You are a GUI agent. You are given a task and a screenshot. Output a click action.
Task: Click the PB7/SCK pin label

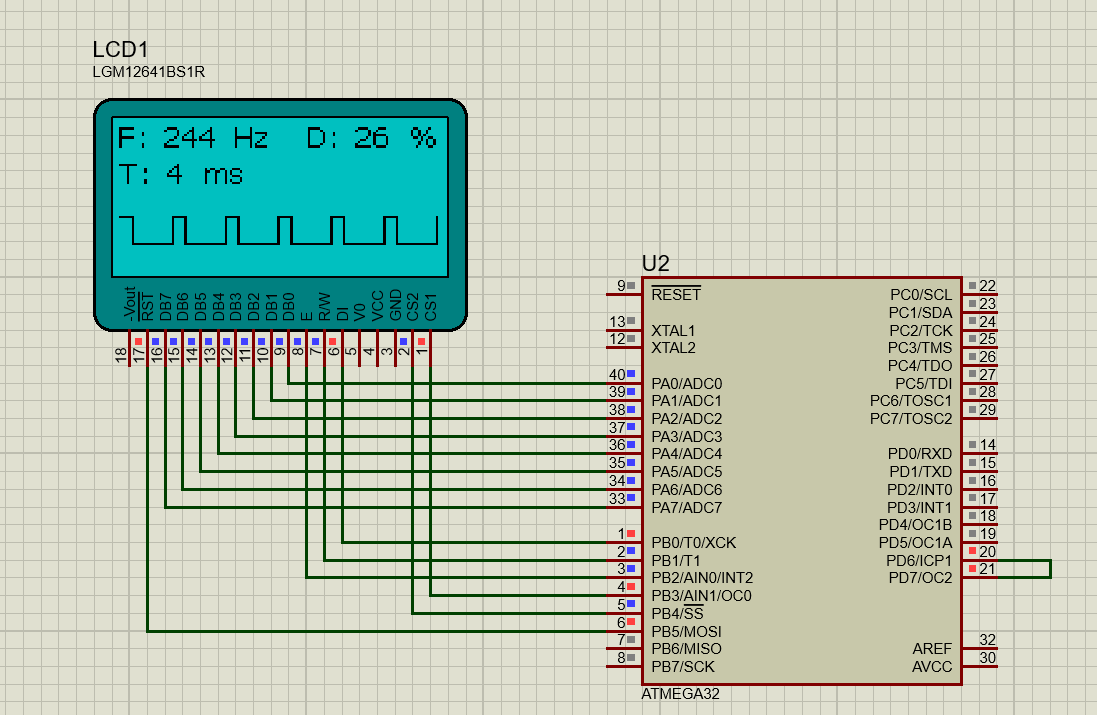click(683, 667)
